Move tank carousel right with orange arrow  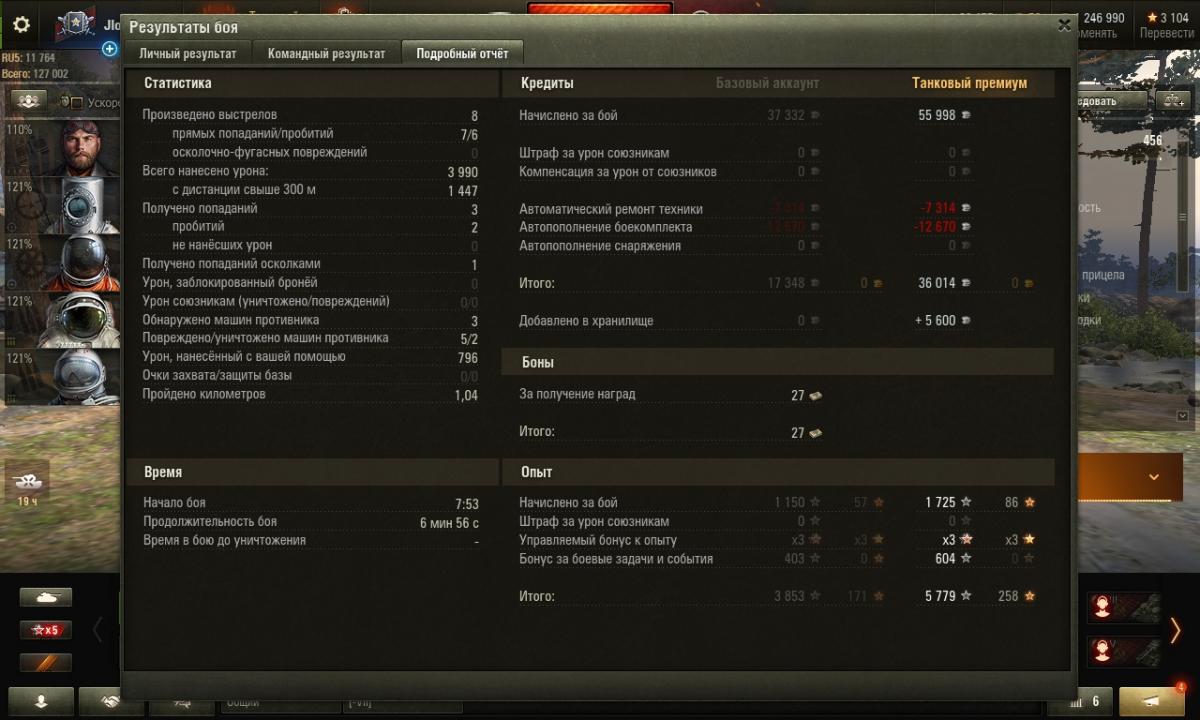pyautogui.click(x=1176, y=630)
